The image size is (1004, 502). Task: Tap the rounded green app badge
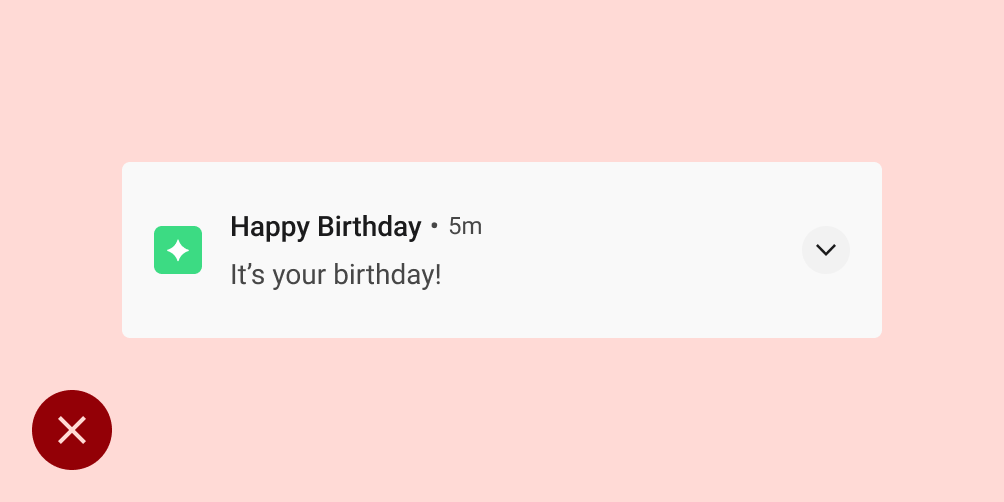click(x=178, y=250)
